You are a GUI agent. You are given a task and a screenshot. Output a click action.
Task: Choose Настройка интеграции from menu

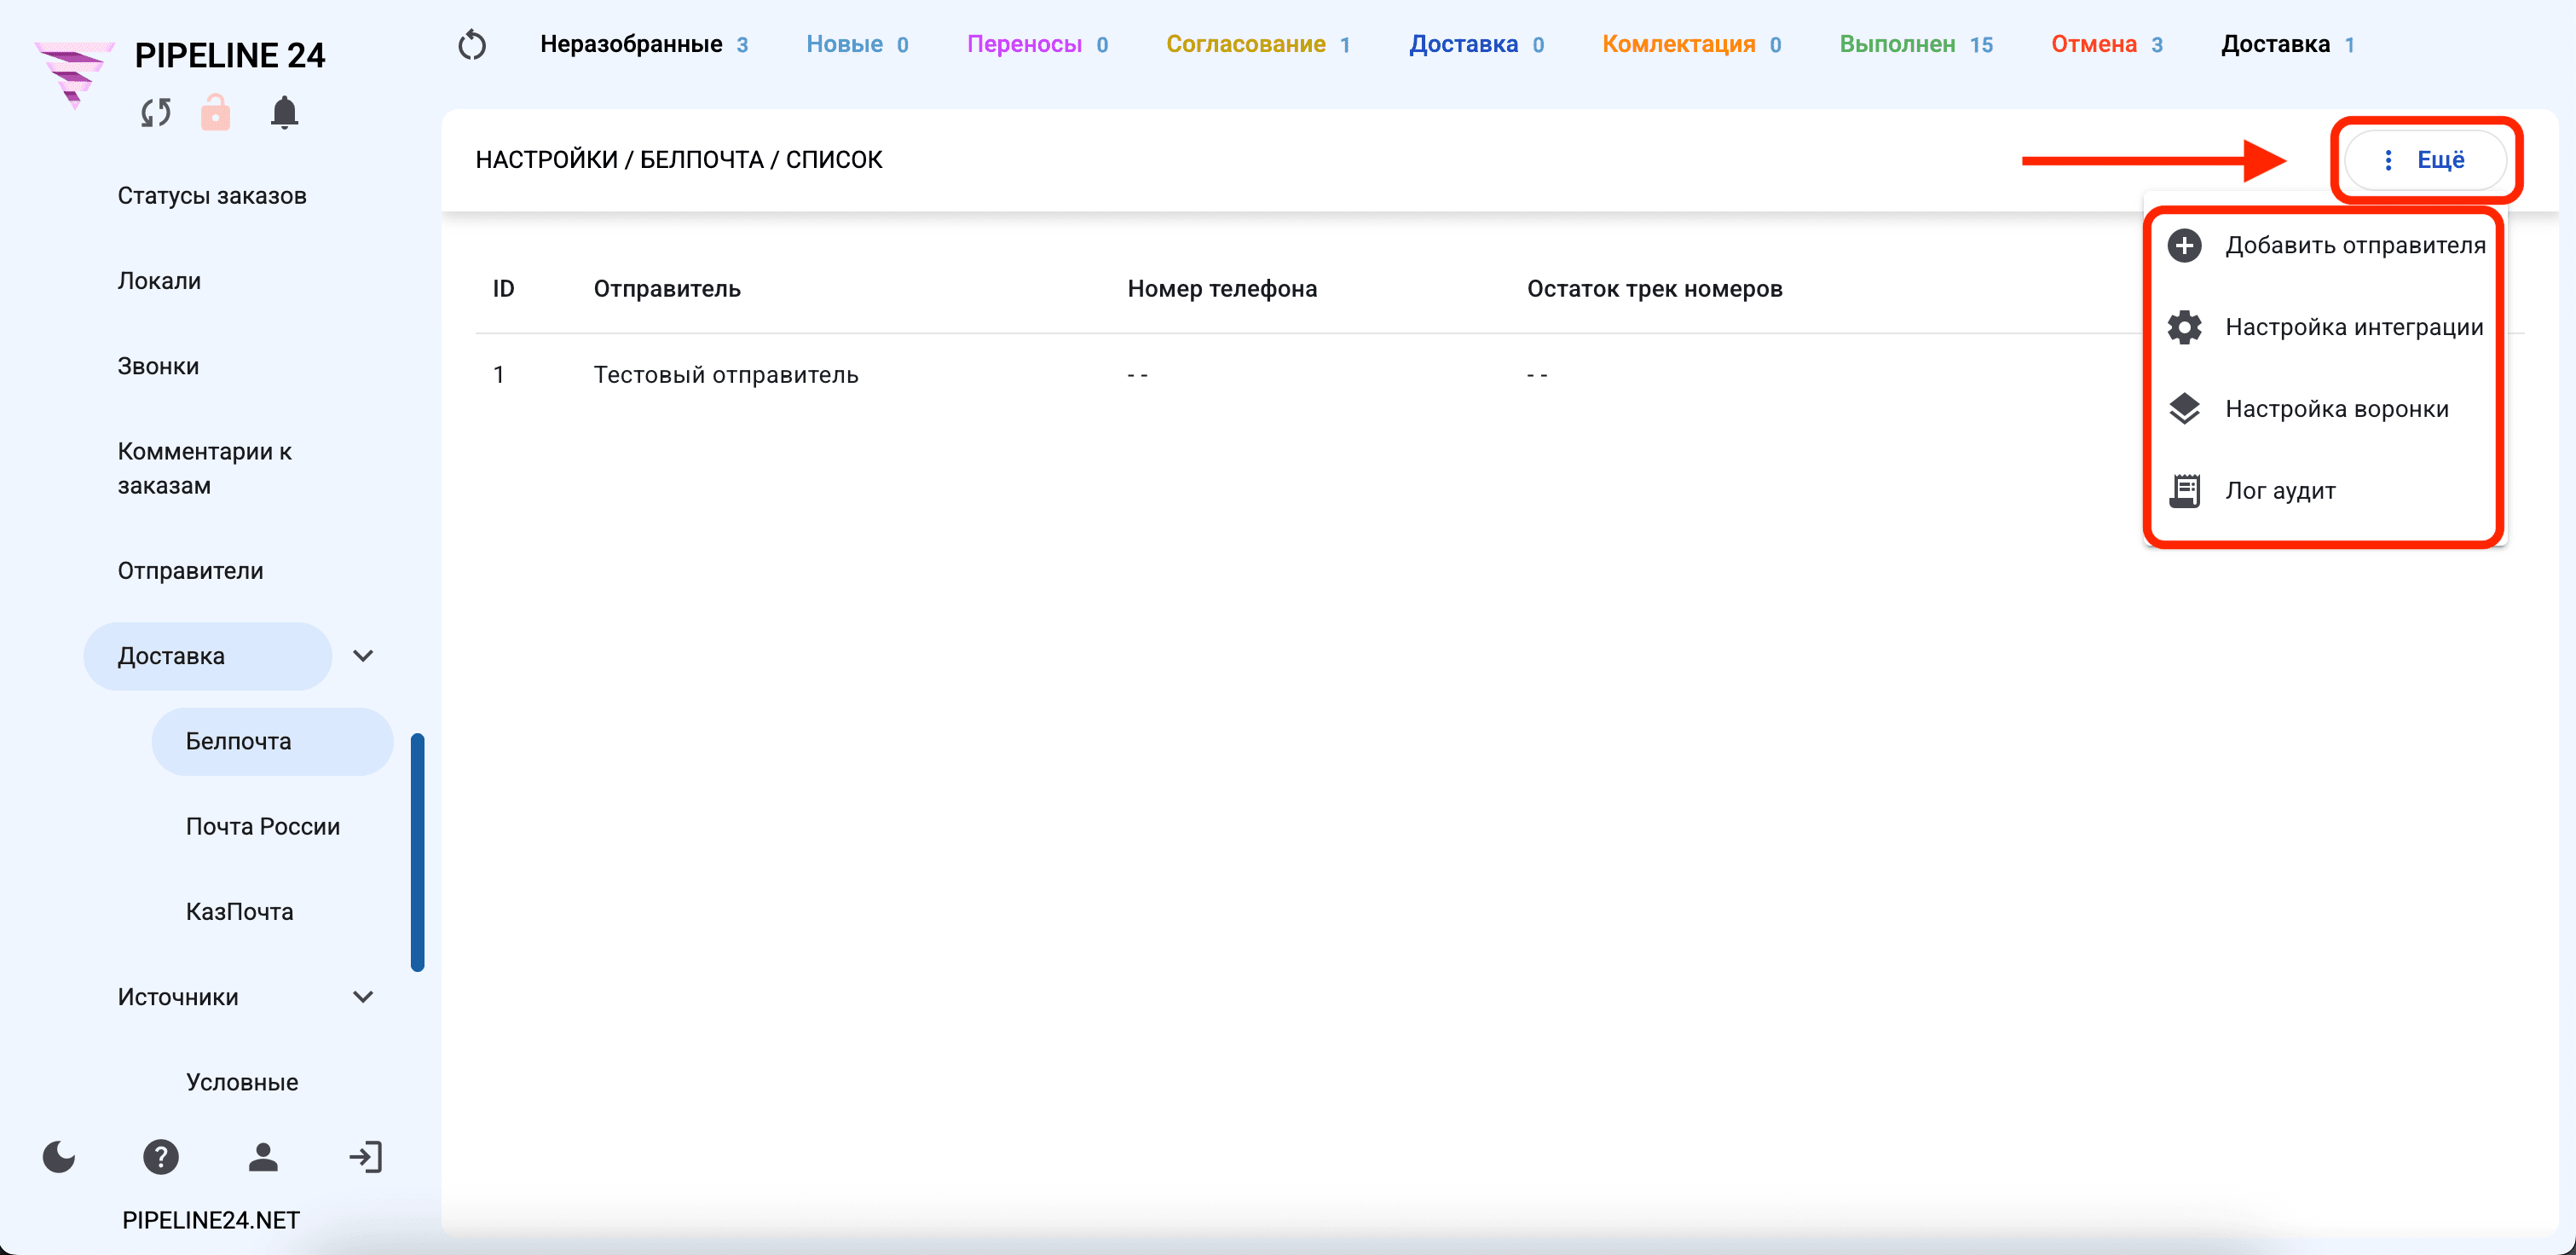(2326, 328)
